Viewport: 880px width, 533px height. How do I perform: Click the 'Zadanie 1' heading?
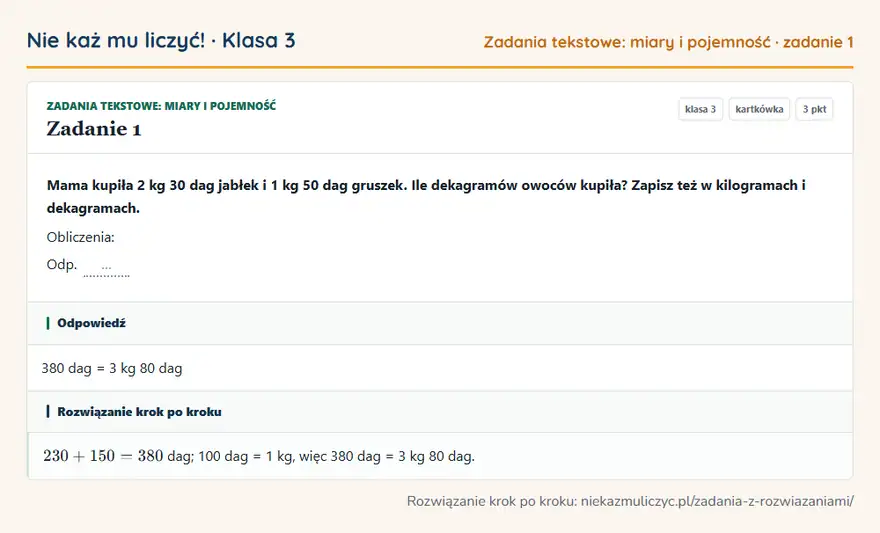point(94,129)
